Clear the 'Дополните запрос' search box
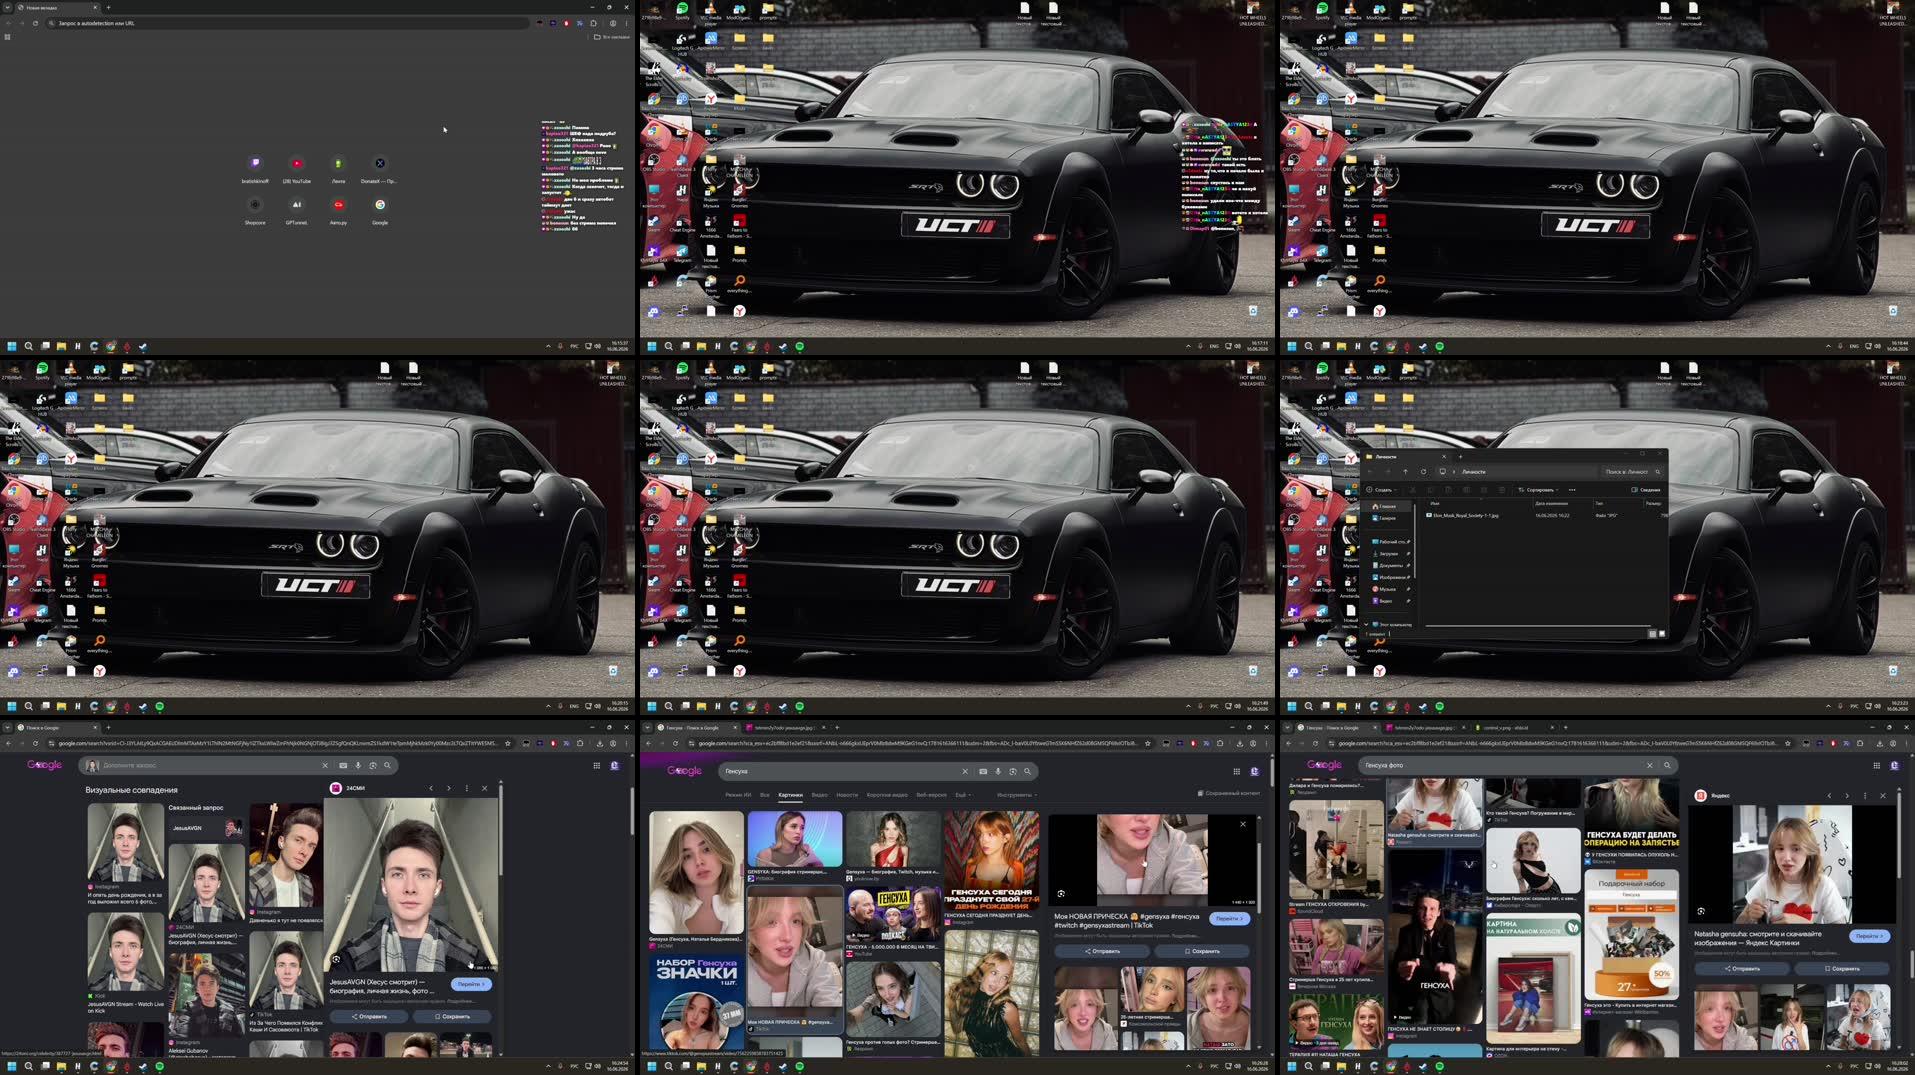The height and width of the screenshot is (1075, 1915). [324, 765]
